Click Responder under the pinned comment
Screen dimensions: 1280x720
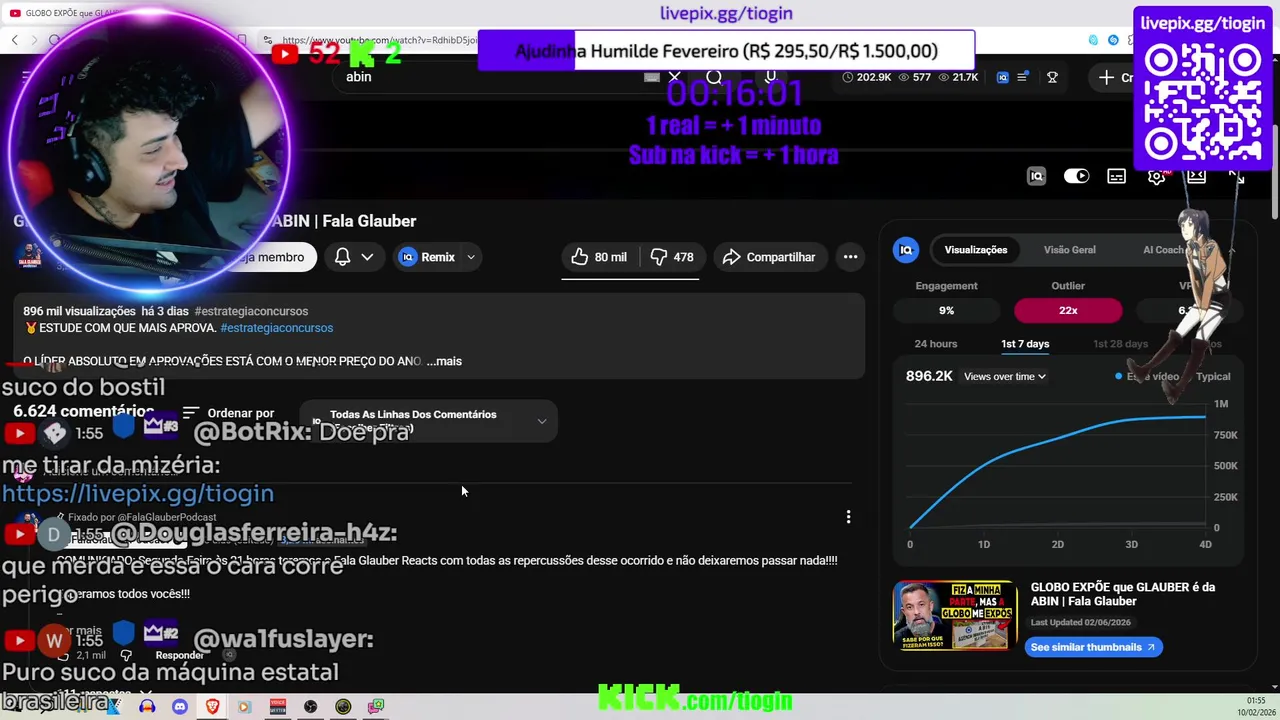(180, 655)
